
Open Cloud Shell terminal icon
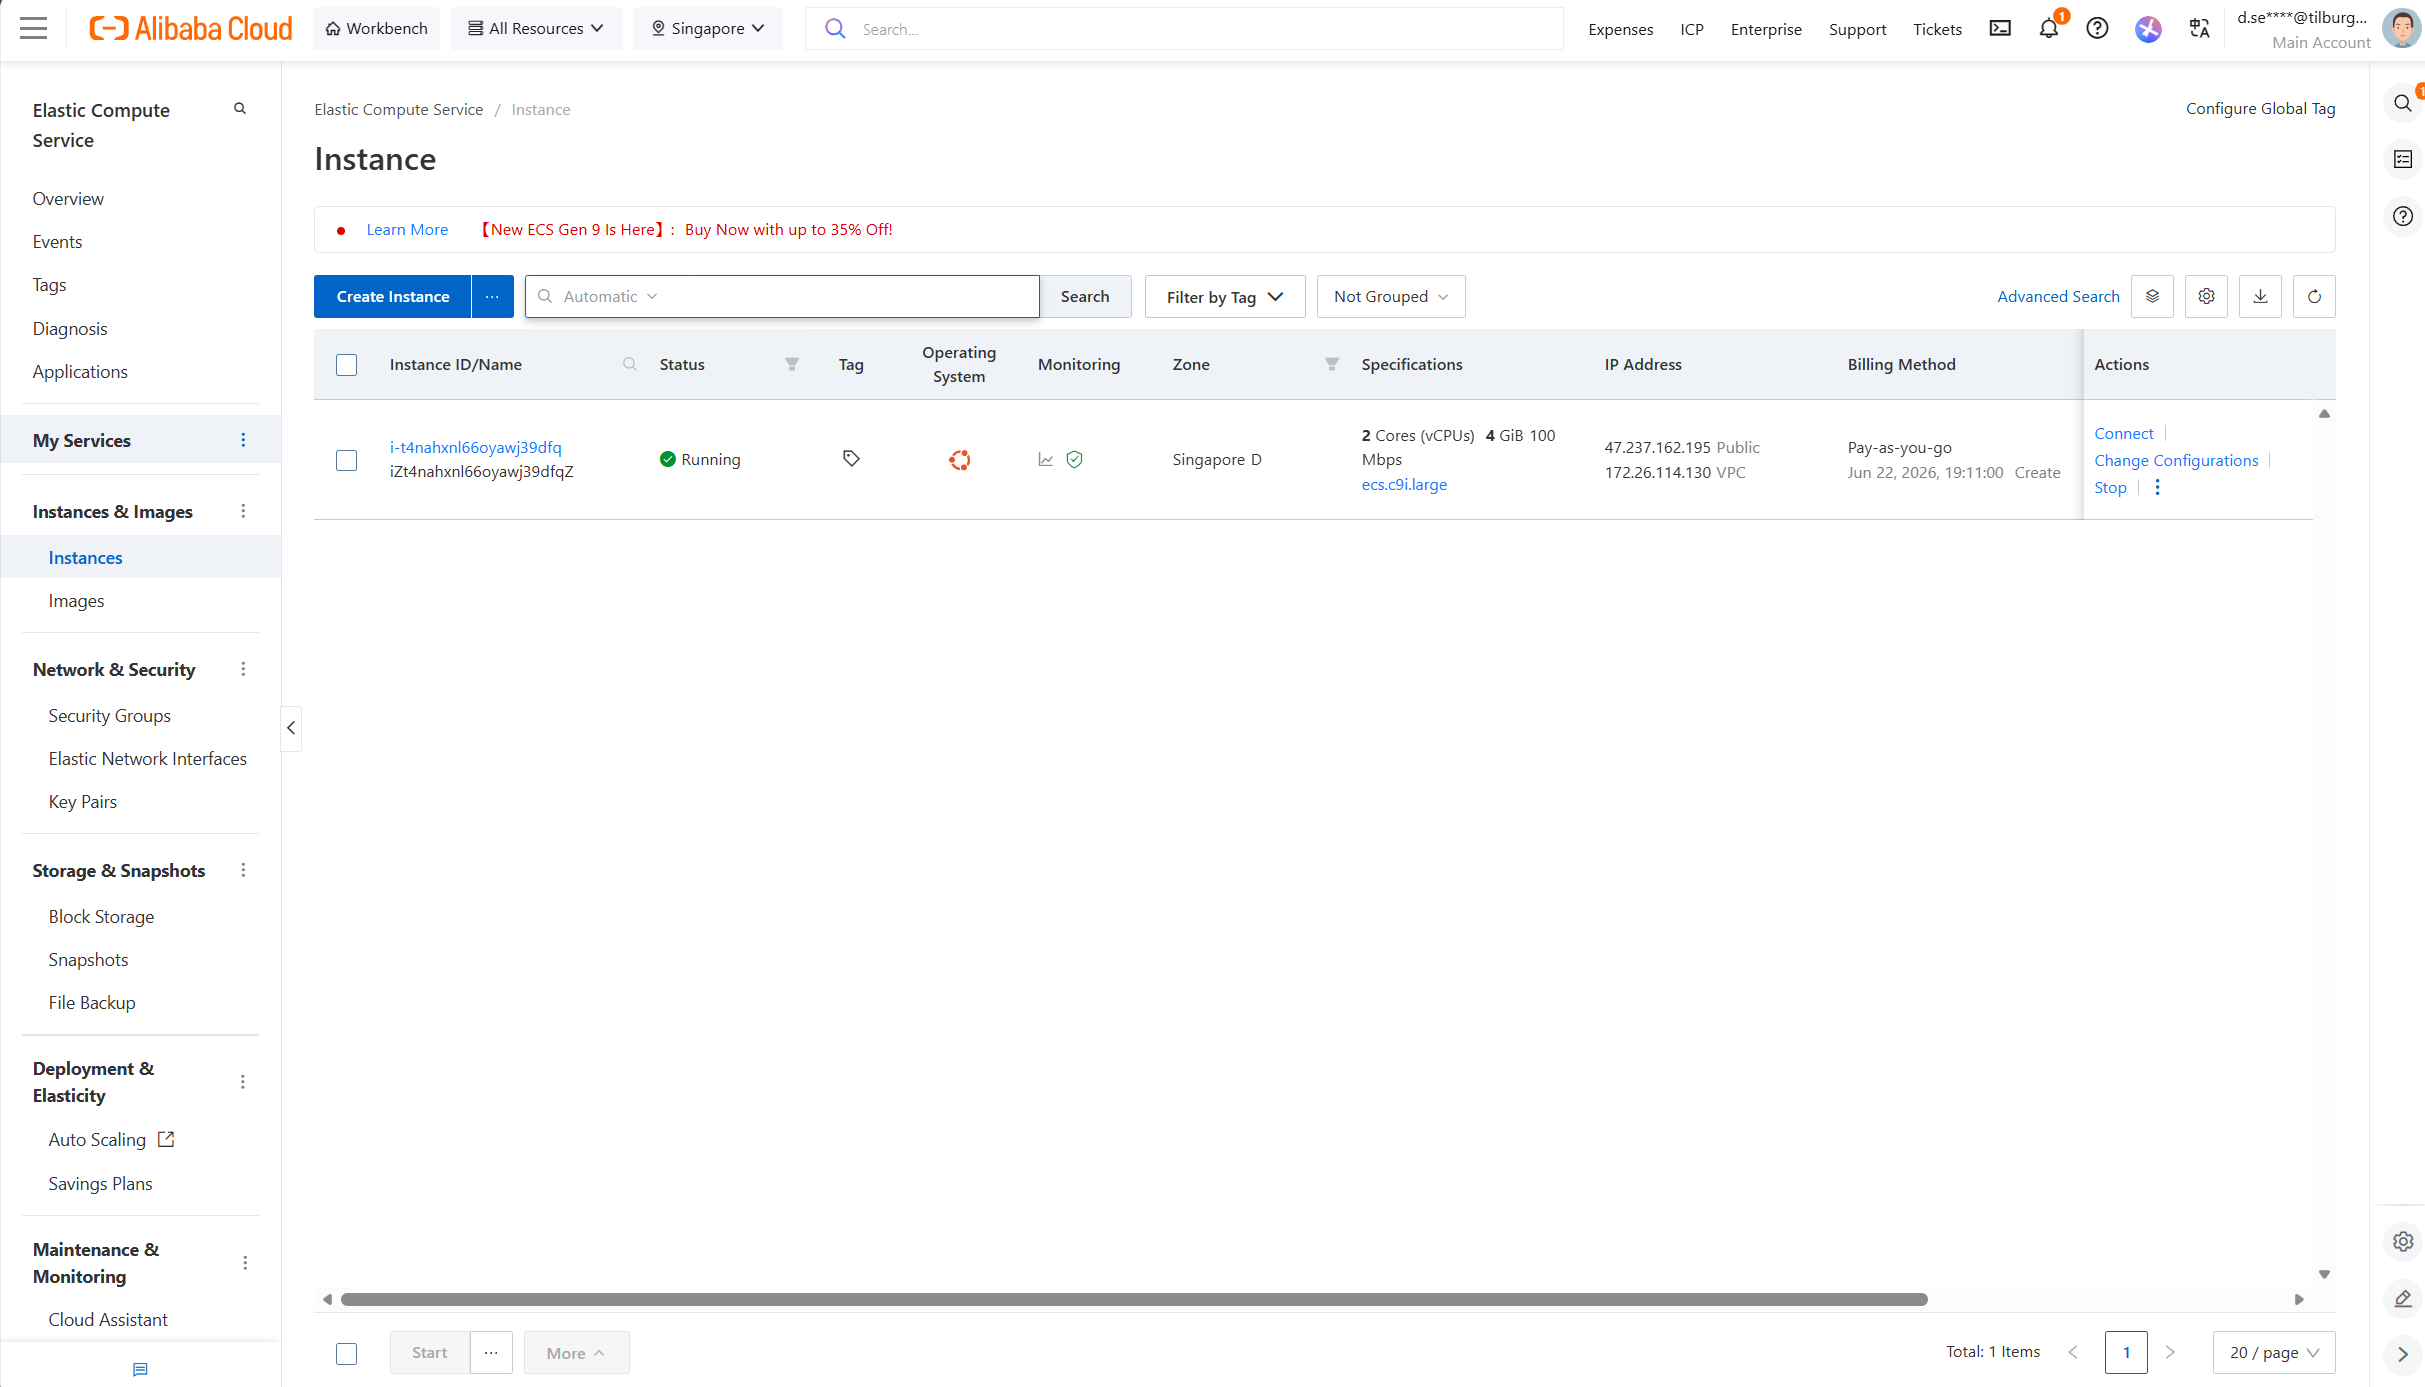tap(2000, 28)
